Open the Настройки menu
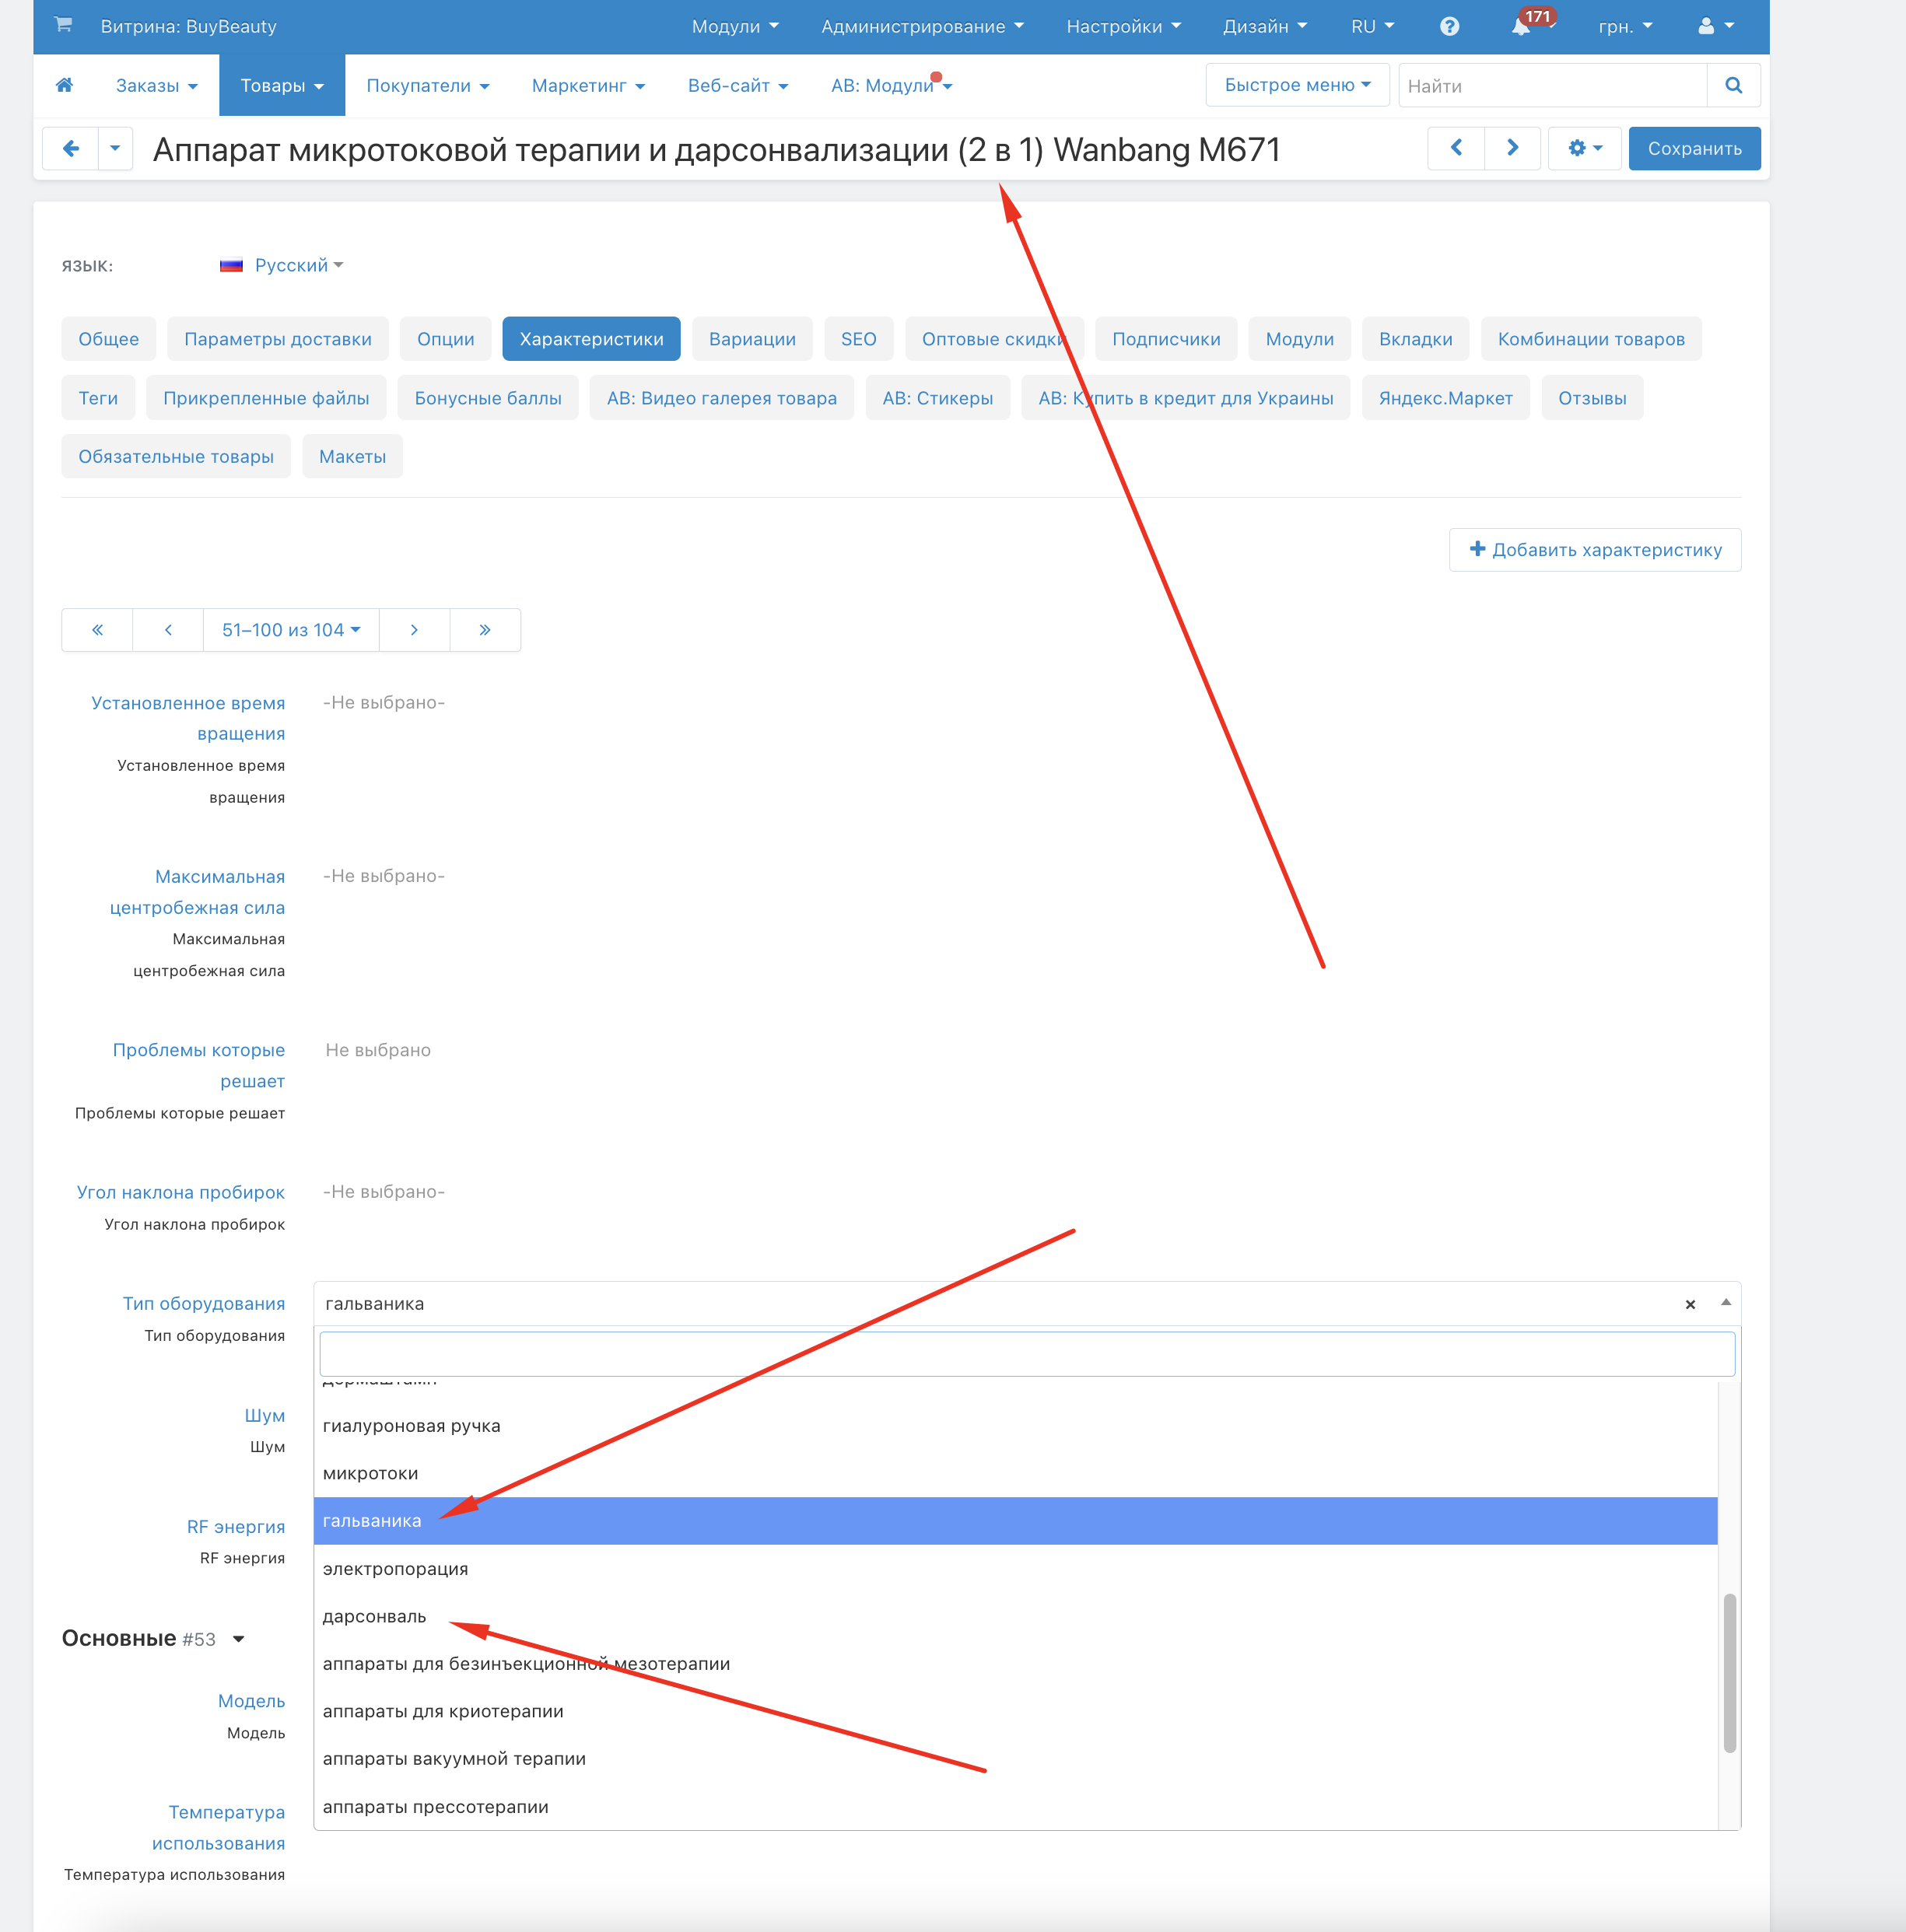 point(1123,27)
